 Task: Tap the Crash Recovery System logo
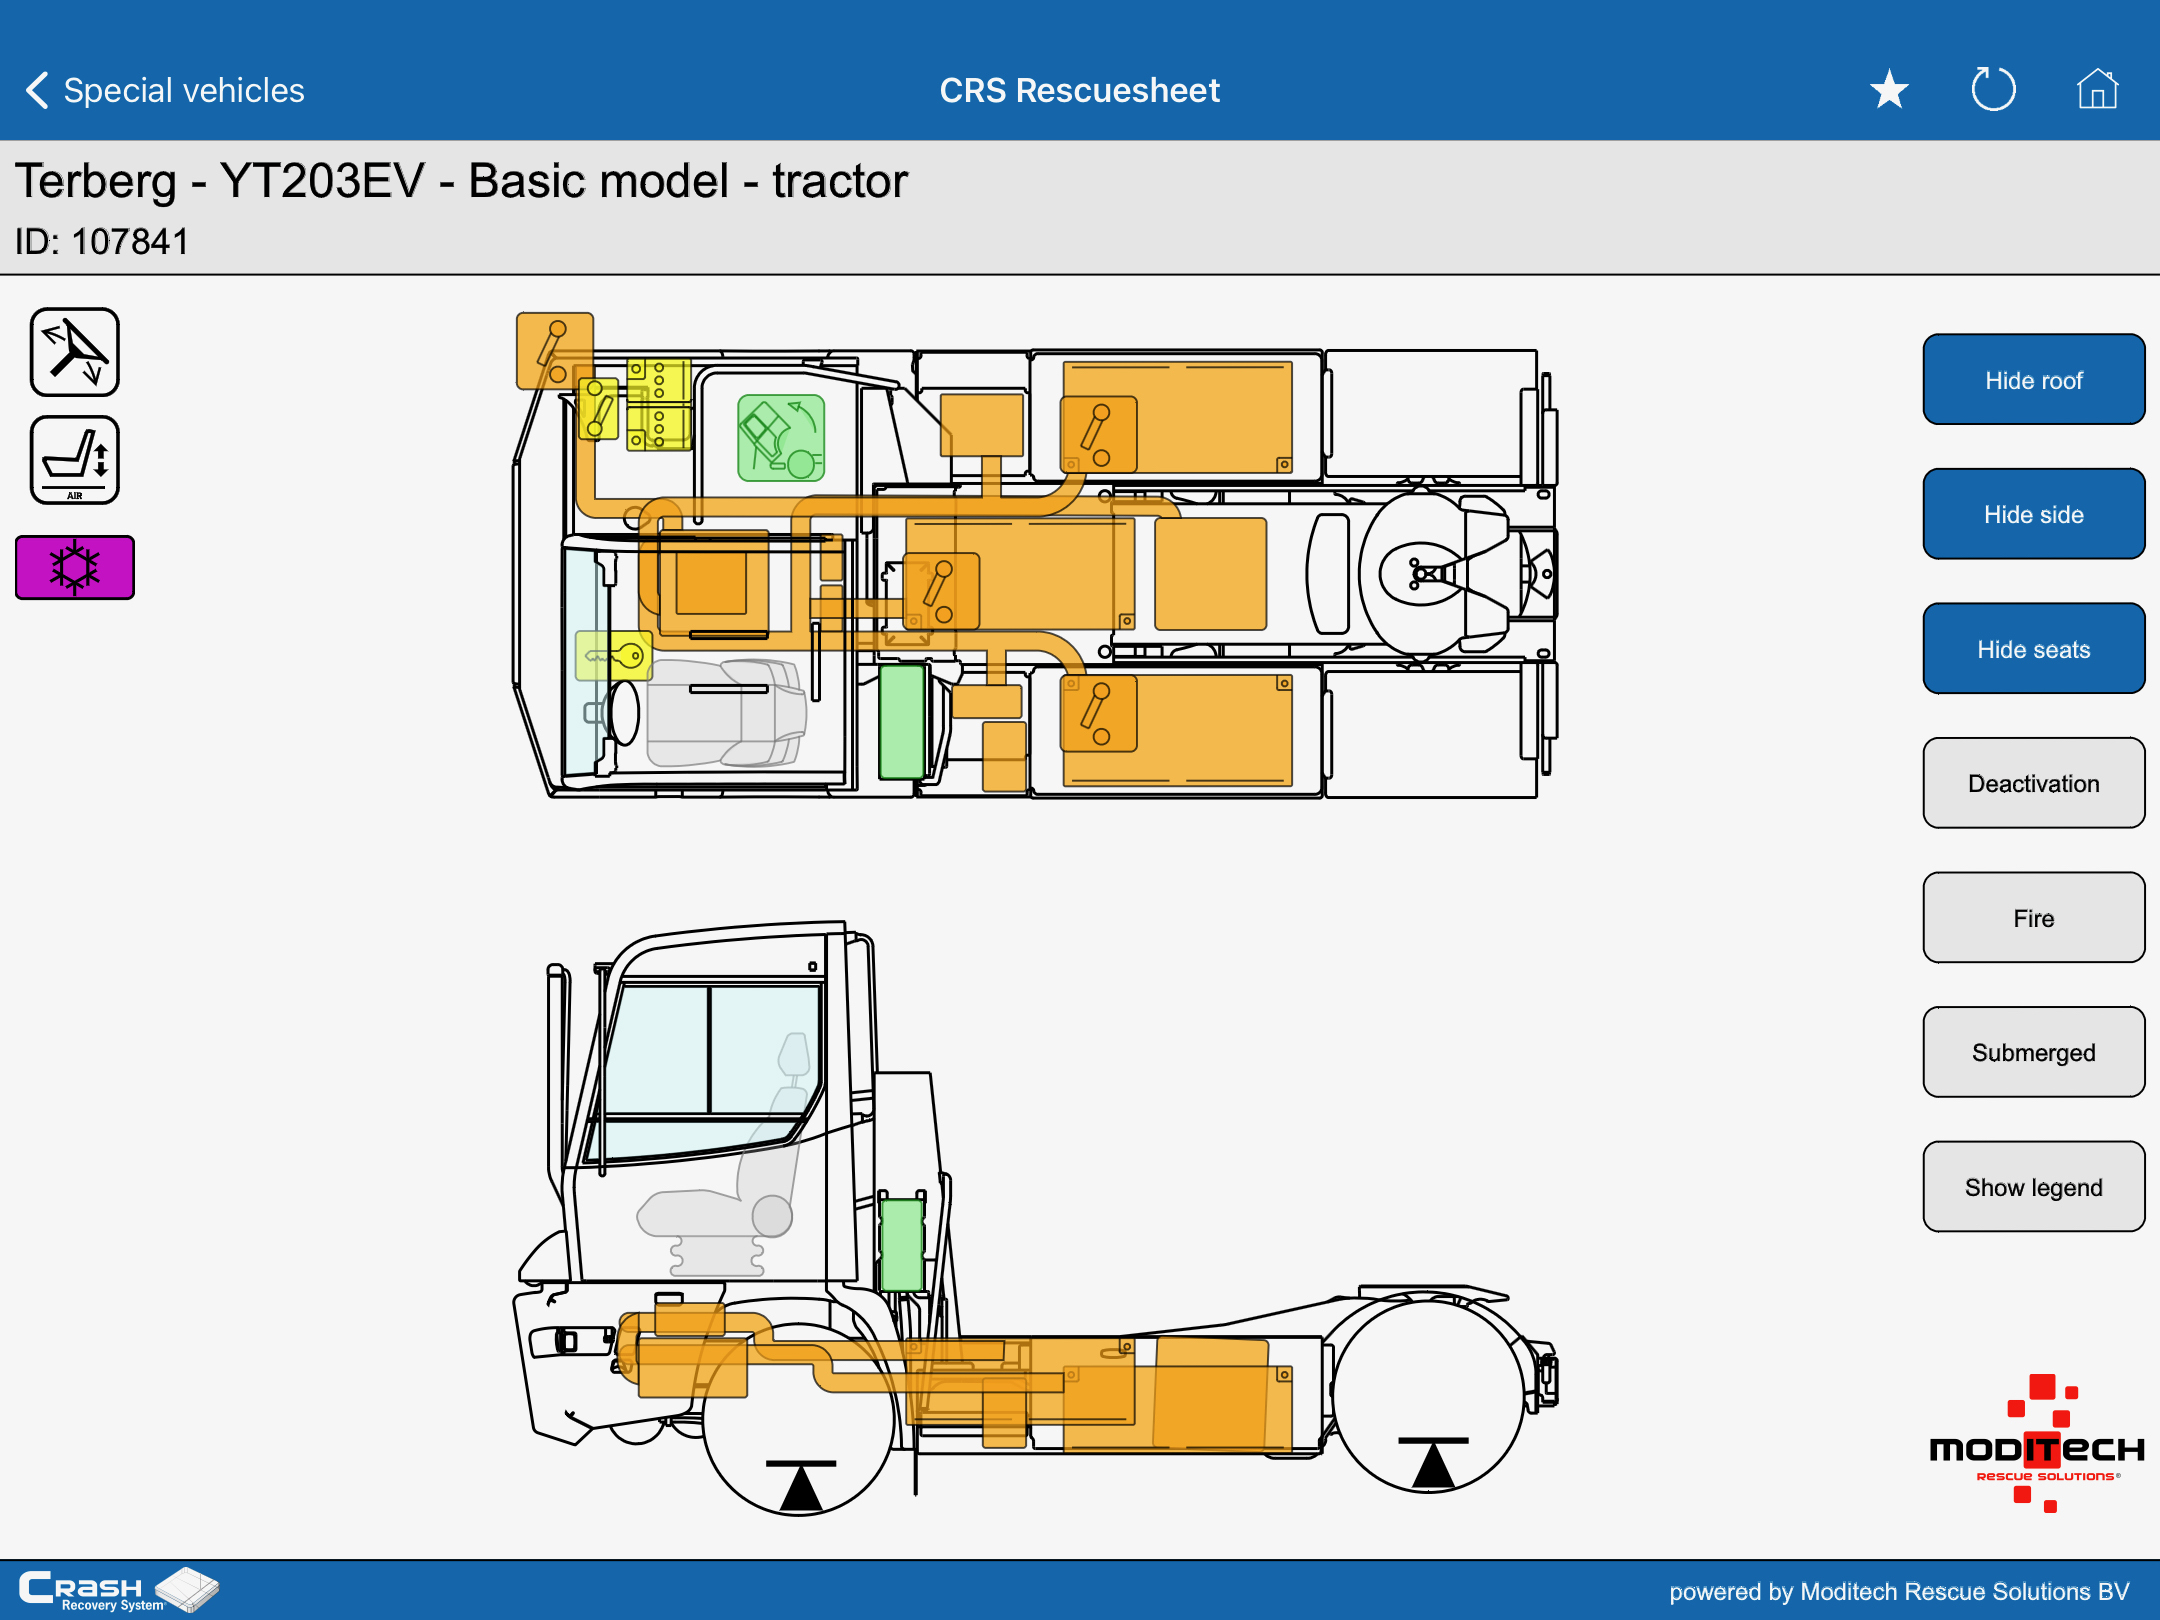coord(118,1589)
